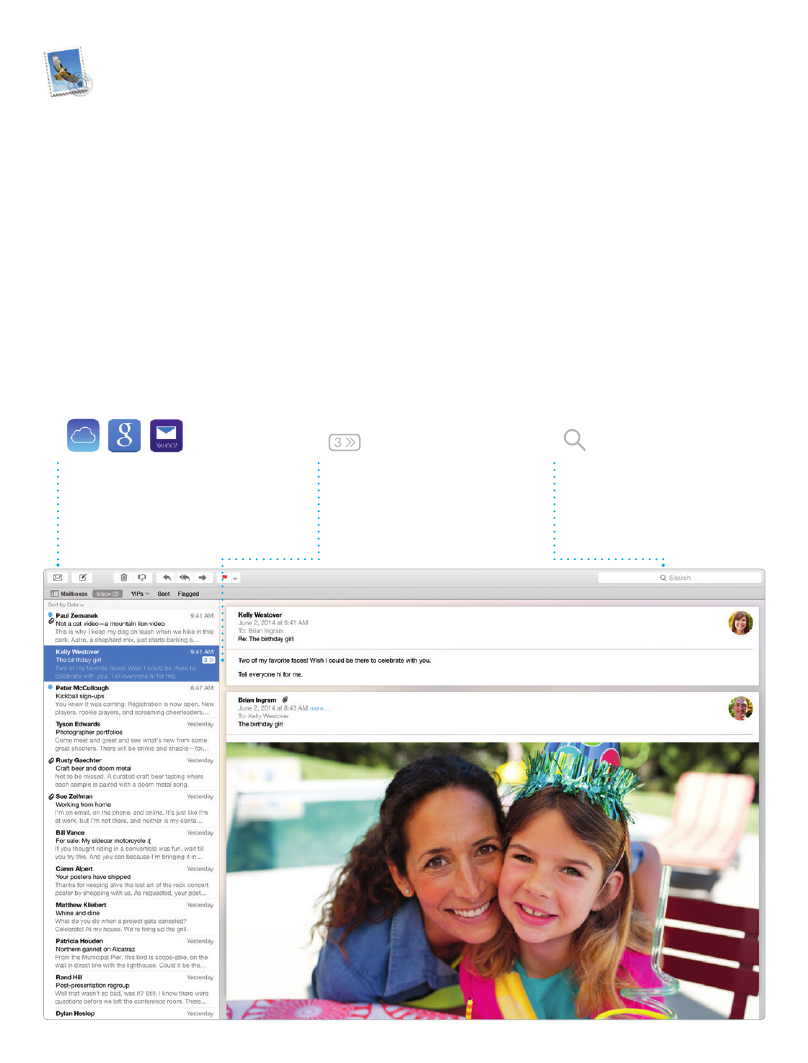
Task: Compose a new message
Action: (x=83, y=578)
